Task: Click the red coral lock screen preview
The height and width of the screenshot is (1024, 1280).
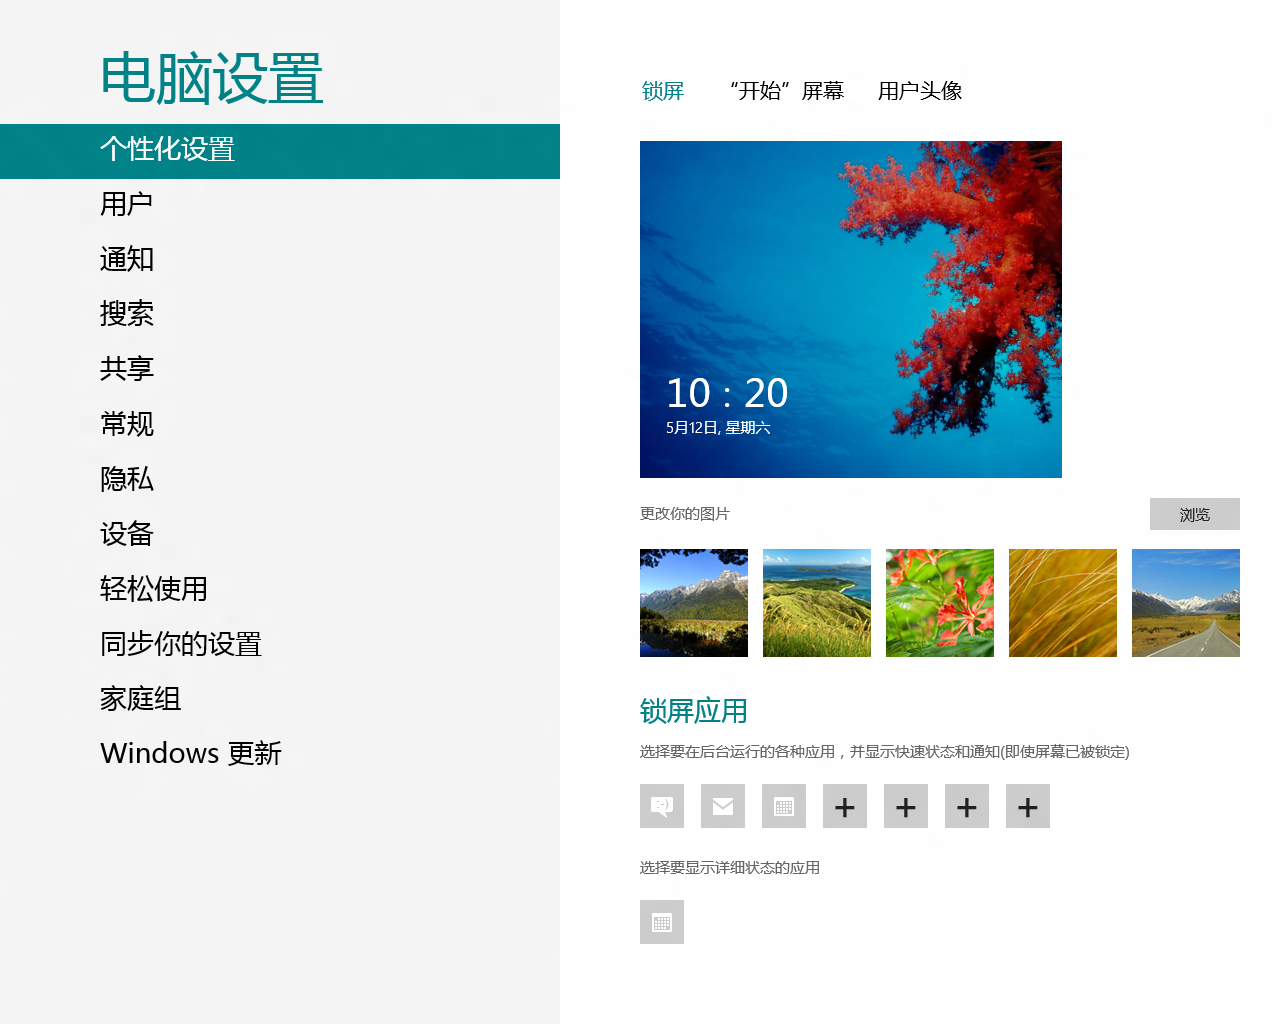Action: [851, 309]
